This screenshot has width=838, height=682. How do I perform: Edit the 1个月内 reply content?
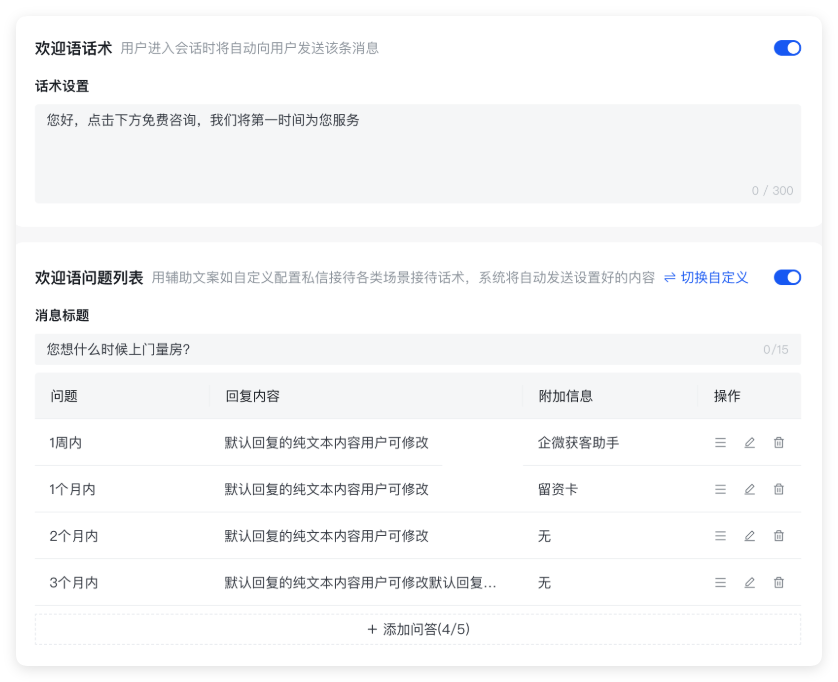point(749,489)
